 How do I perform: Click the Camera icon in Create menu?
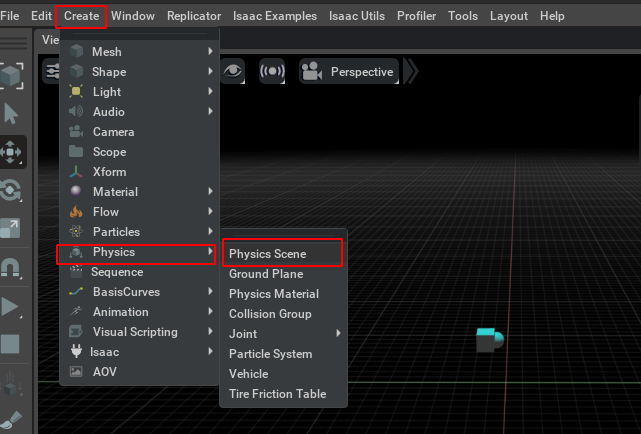coord(76,132)
